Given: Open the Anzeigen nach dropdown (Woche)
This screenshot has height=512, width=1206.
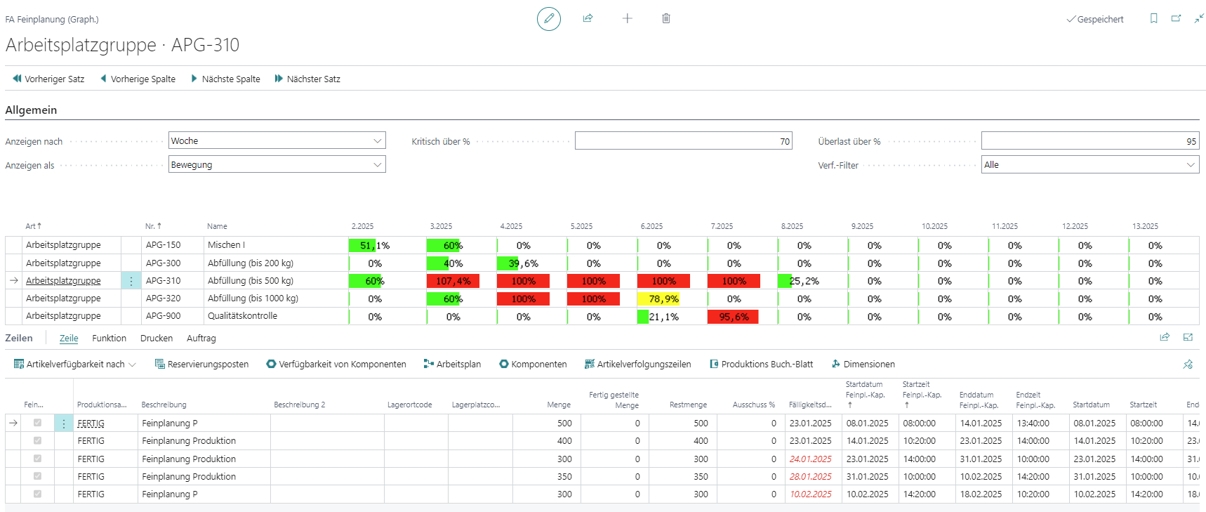Looking at the screenshot, I should 277,141.
